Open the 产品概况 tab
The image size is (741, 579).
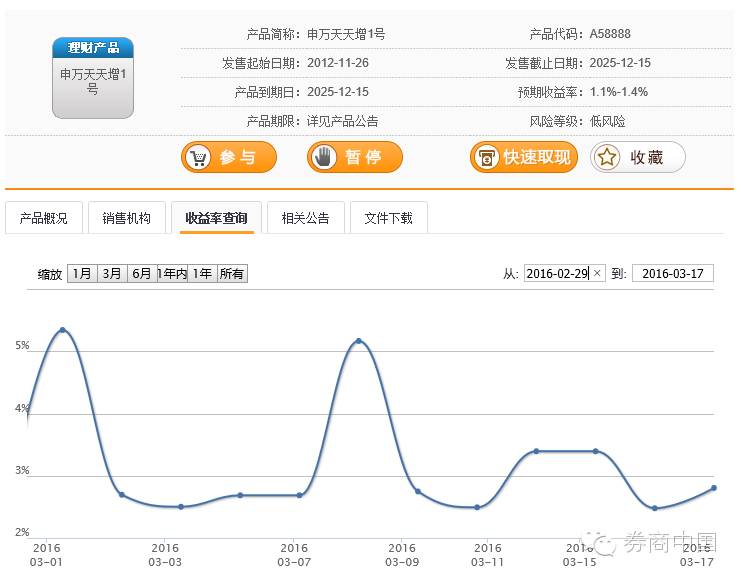(x=44, y=217)
